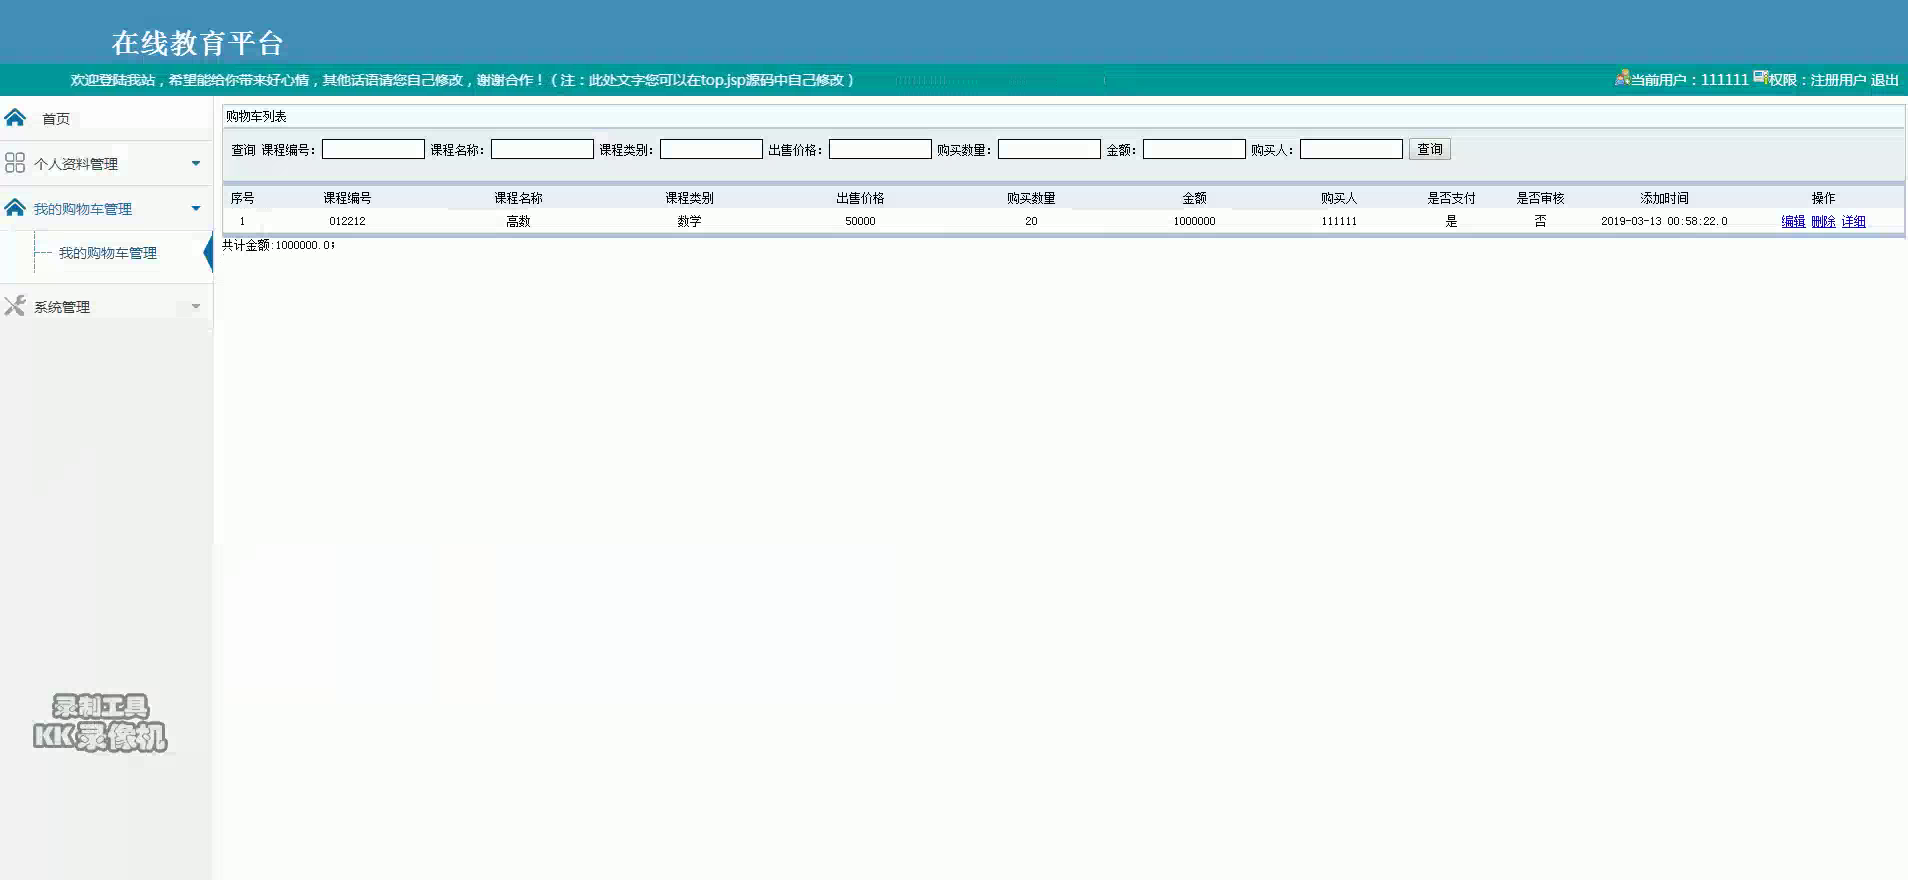The height and width of the screenshot is (880, 1908).
Task: Click 编辑 link for course 012212
Action: coord(1793,221)
